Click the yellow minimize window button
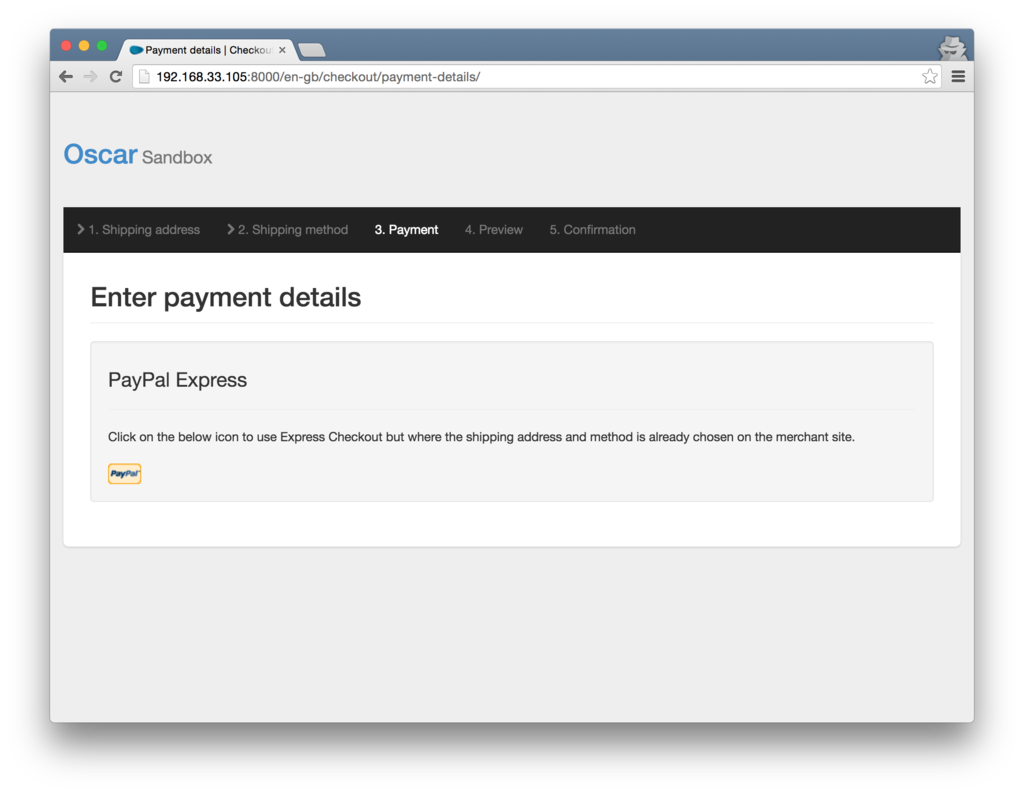This screenshot has height=794, width=1024. (84, 46)
